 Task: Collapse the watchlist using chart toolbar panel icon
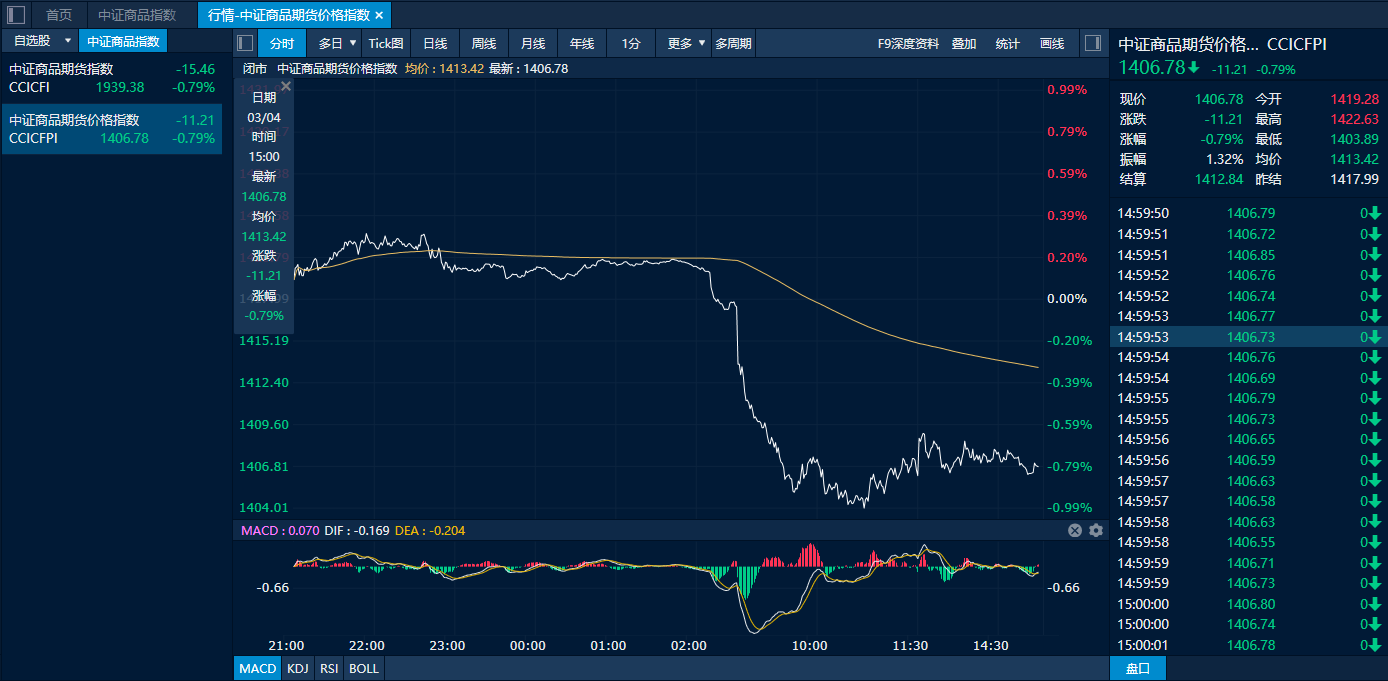coord(245,43)
